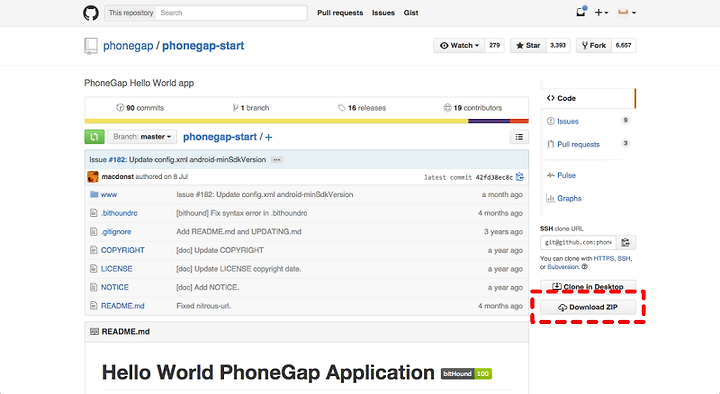Viewport: 720px width, 394px height.
Task: Open the user avatar menu
Action: (x=627, y=13)
